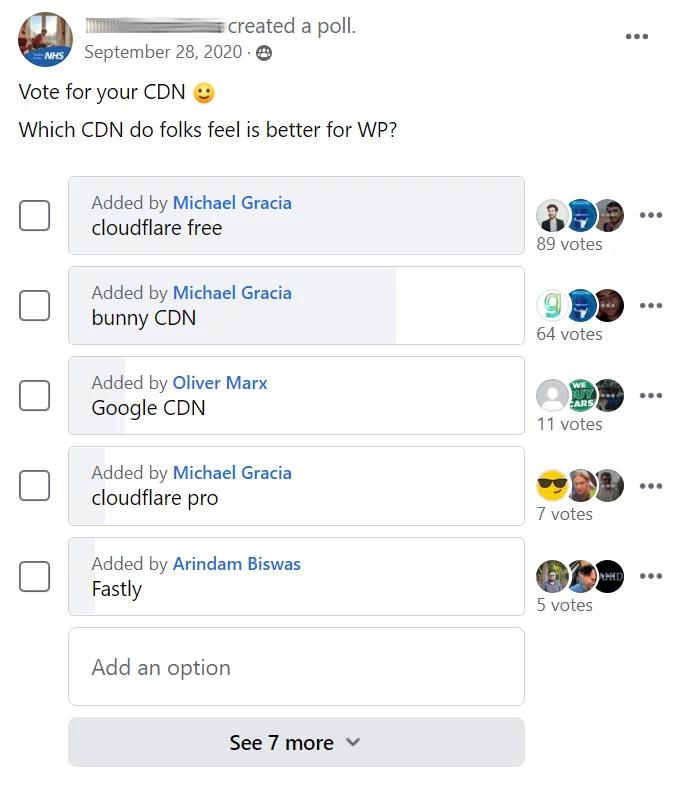Click the poll author's NHS profile picture

tap(45, 40)
